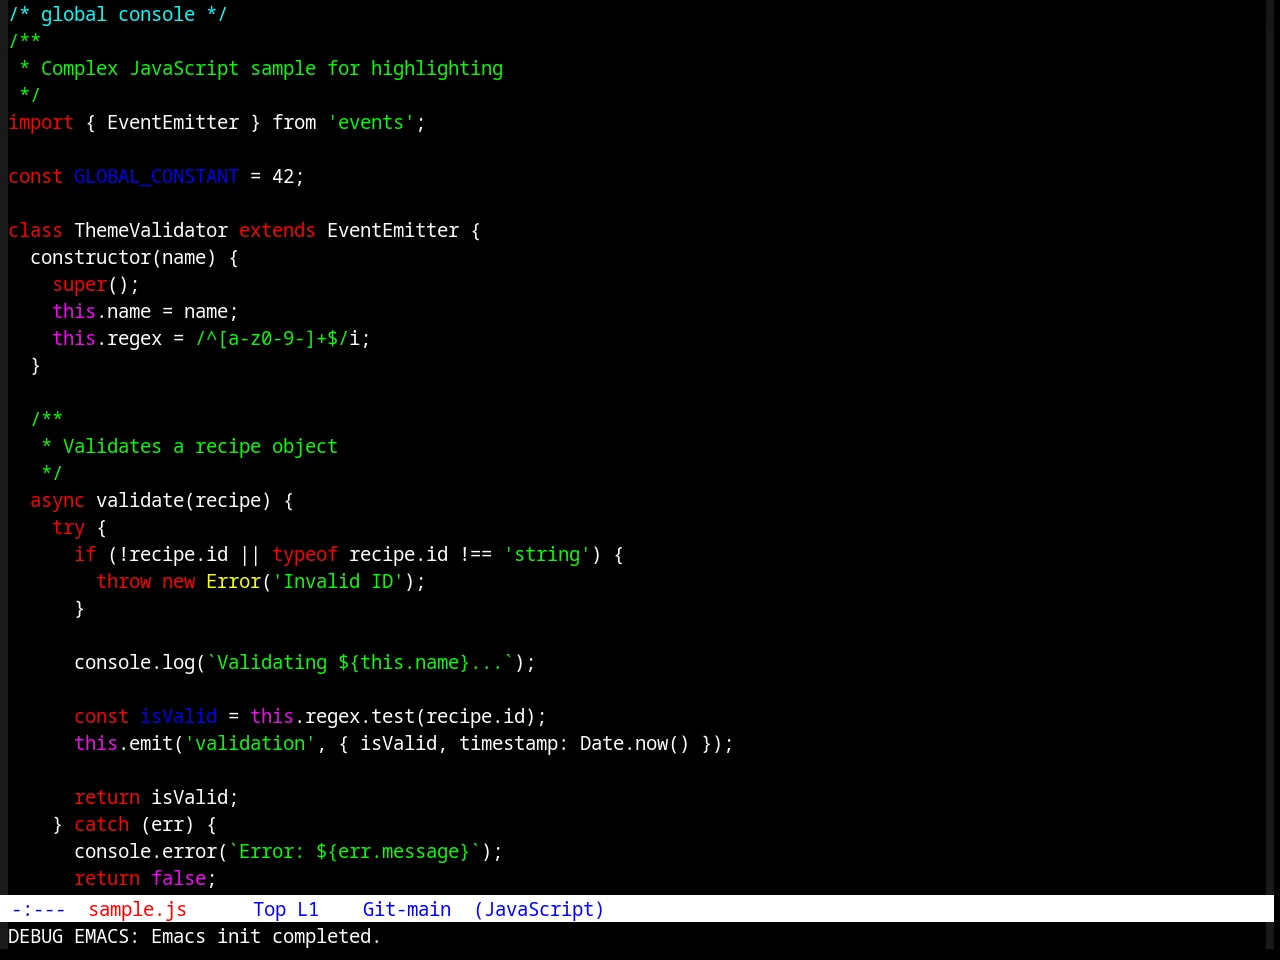The width and height of the screenshot is (1280, 960).
Task: Click the Top position indicator in mode line
Action: click(x=269, y=909)
